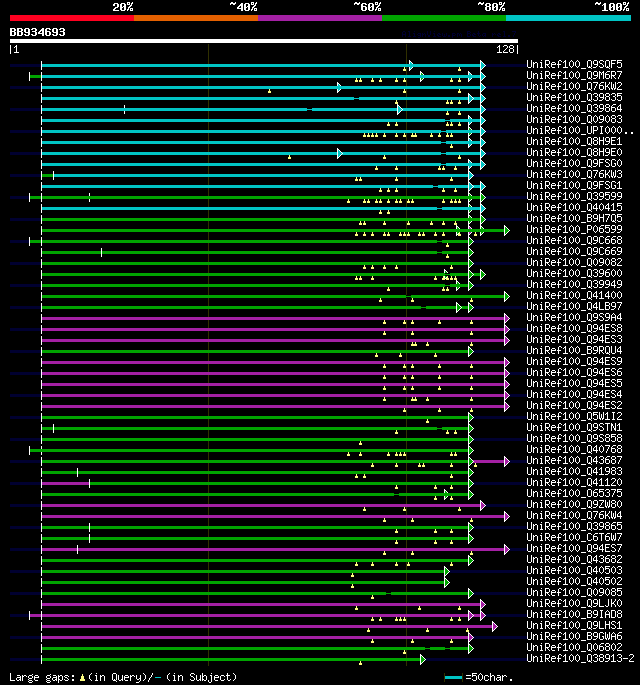
Task: Select the UniRef100_B9RQU4 label
Action: [574, 350]
